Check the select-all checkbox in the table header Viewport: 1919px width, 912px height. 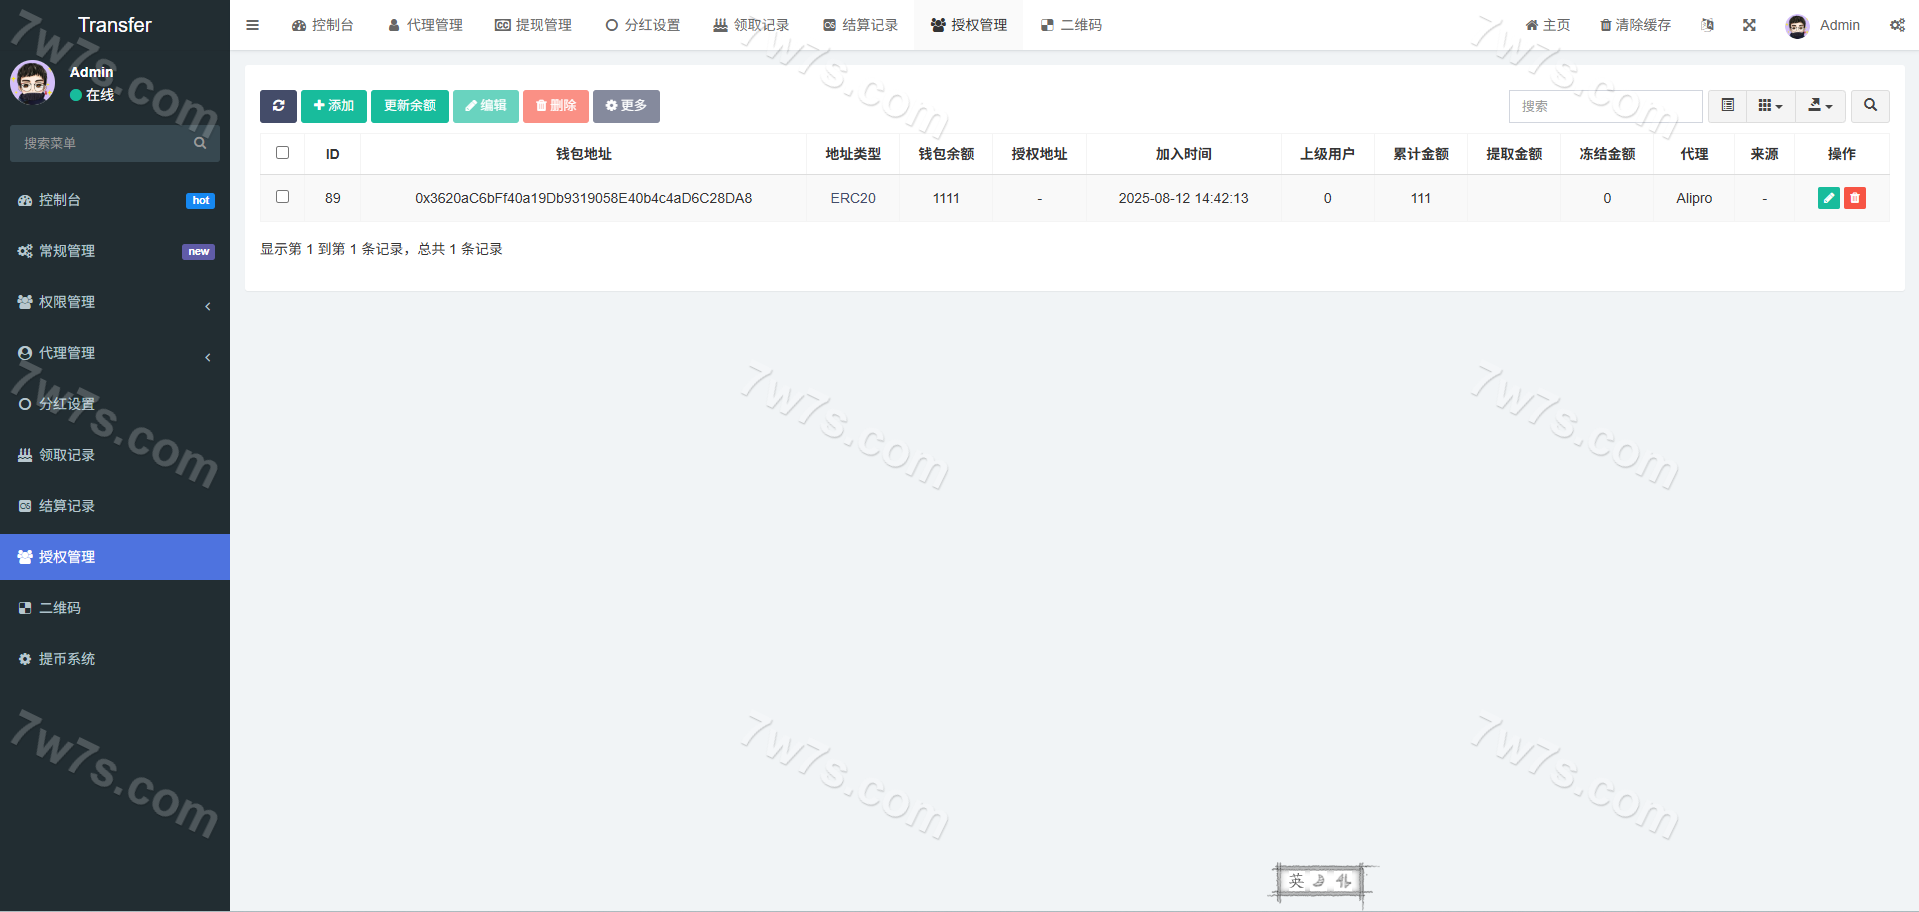coord(282,153)
